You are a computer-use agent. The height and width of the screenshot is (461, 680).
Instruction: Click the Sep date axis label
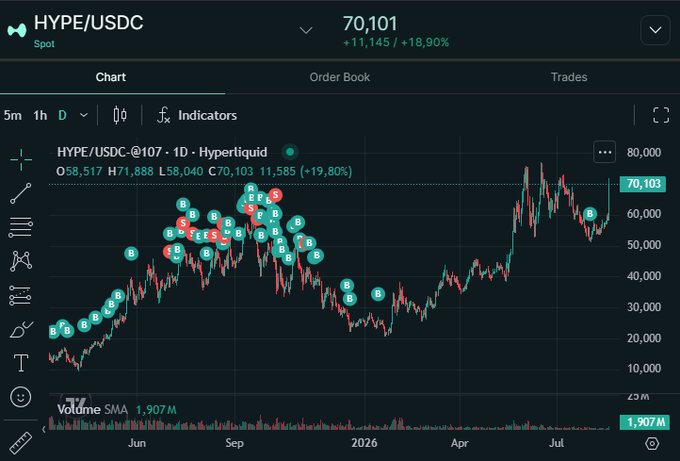(235, 443)
